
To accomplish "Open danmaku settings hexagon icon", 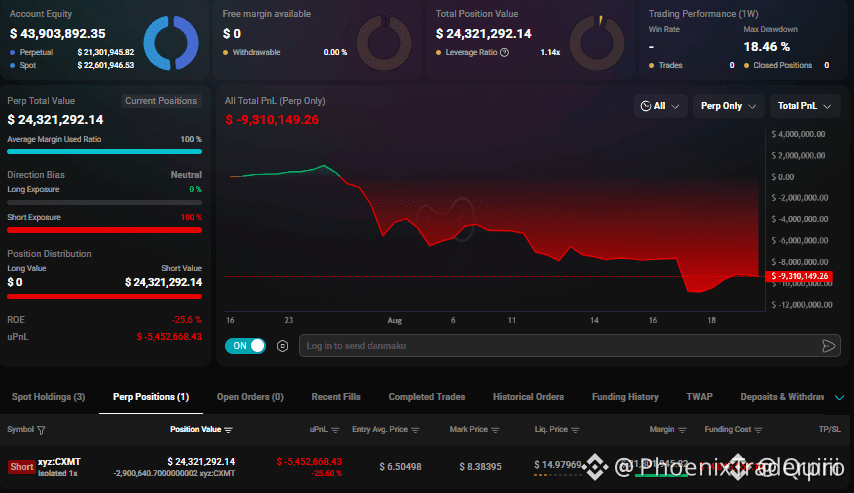I will coord(282,346).
